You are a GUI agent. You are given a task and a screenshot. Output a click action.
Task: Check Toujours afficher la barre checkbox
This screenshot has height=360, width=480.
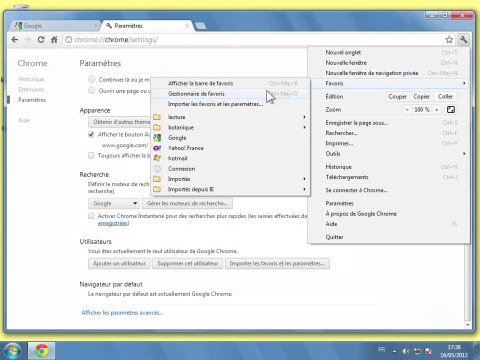point(91,155)
